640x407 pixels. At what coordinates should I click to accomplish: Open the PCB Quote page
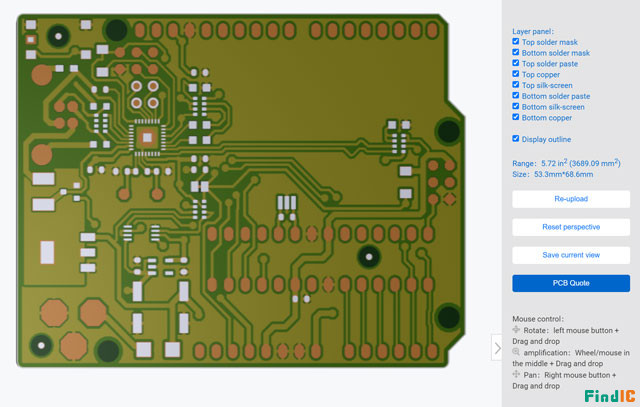tap(571, 283)
